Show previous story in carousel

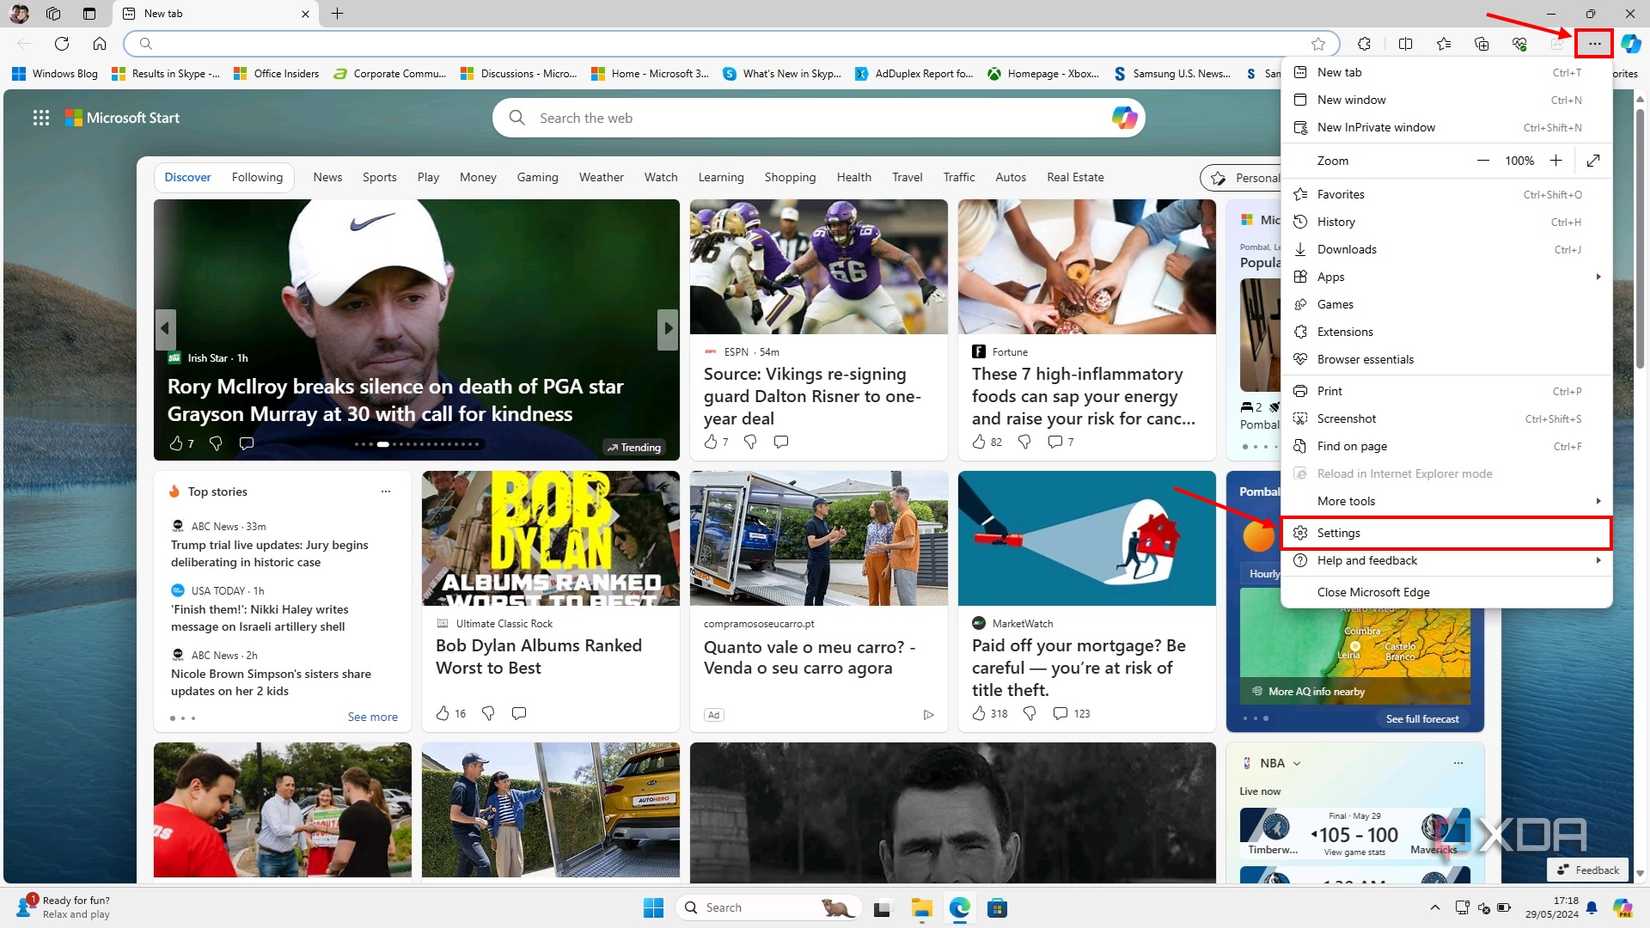coord(165,328)
